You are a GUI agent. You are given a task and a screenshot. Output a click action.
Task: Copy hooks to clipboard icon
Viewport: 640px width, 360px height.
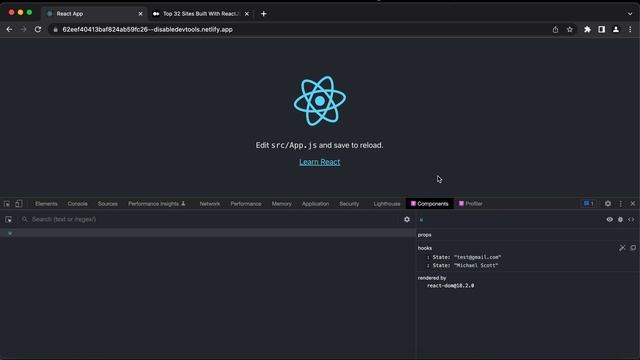(633, 248)
